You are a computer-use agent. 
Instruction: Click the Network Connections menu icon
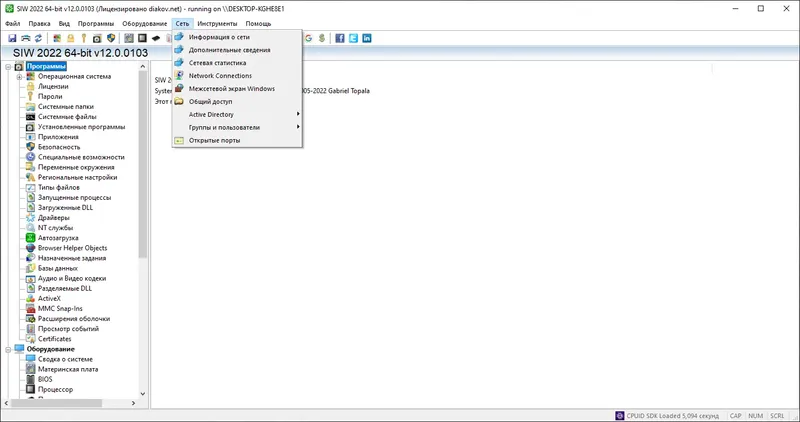179,76
